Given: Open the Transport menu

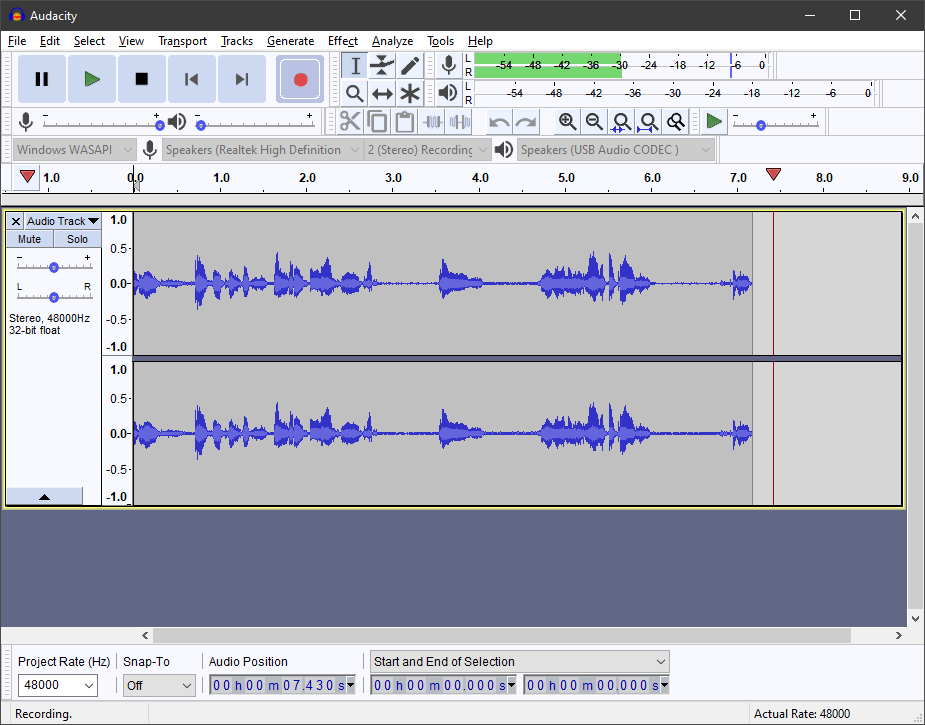Looking at the screenshot, I should coord(182,41).
